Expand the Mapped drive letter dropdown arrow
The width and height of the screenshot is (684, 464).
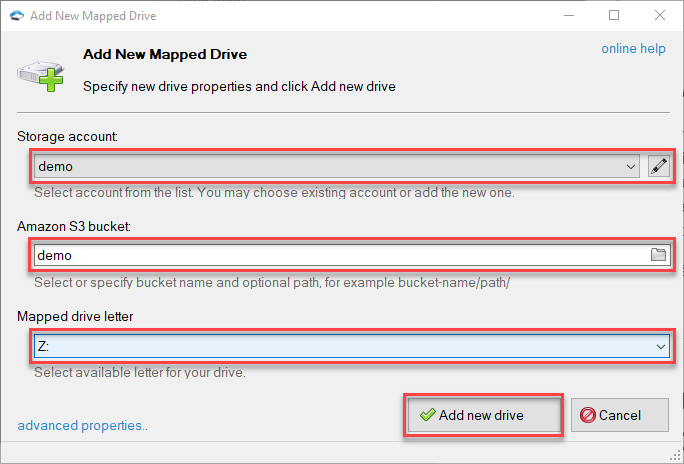[660, 345]
